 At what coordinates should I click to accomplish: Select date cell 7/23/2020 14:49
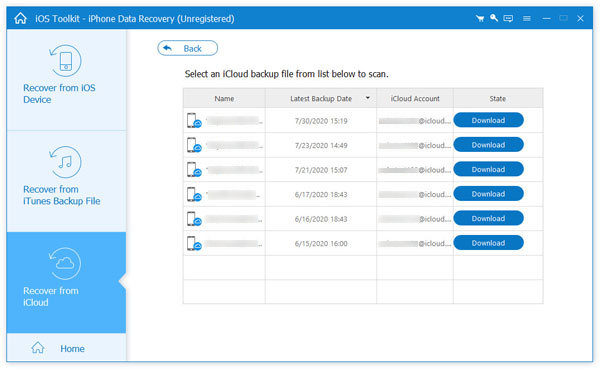click(x=321, y=145)
